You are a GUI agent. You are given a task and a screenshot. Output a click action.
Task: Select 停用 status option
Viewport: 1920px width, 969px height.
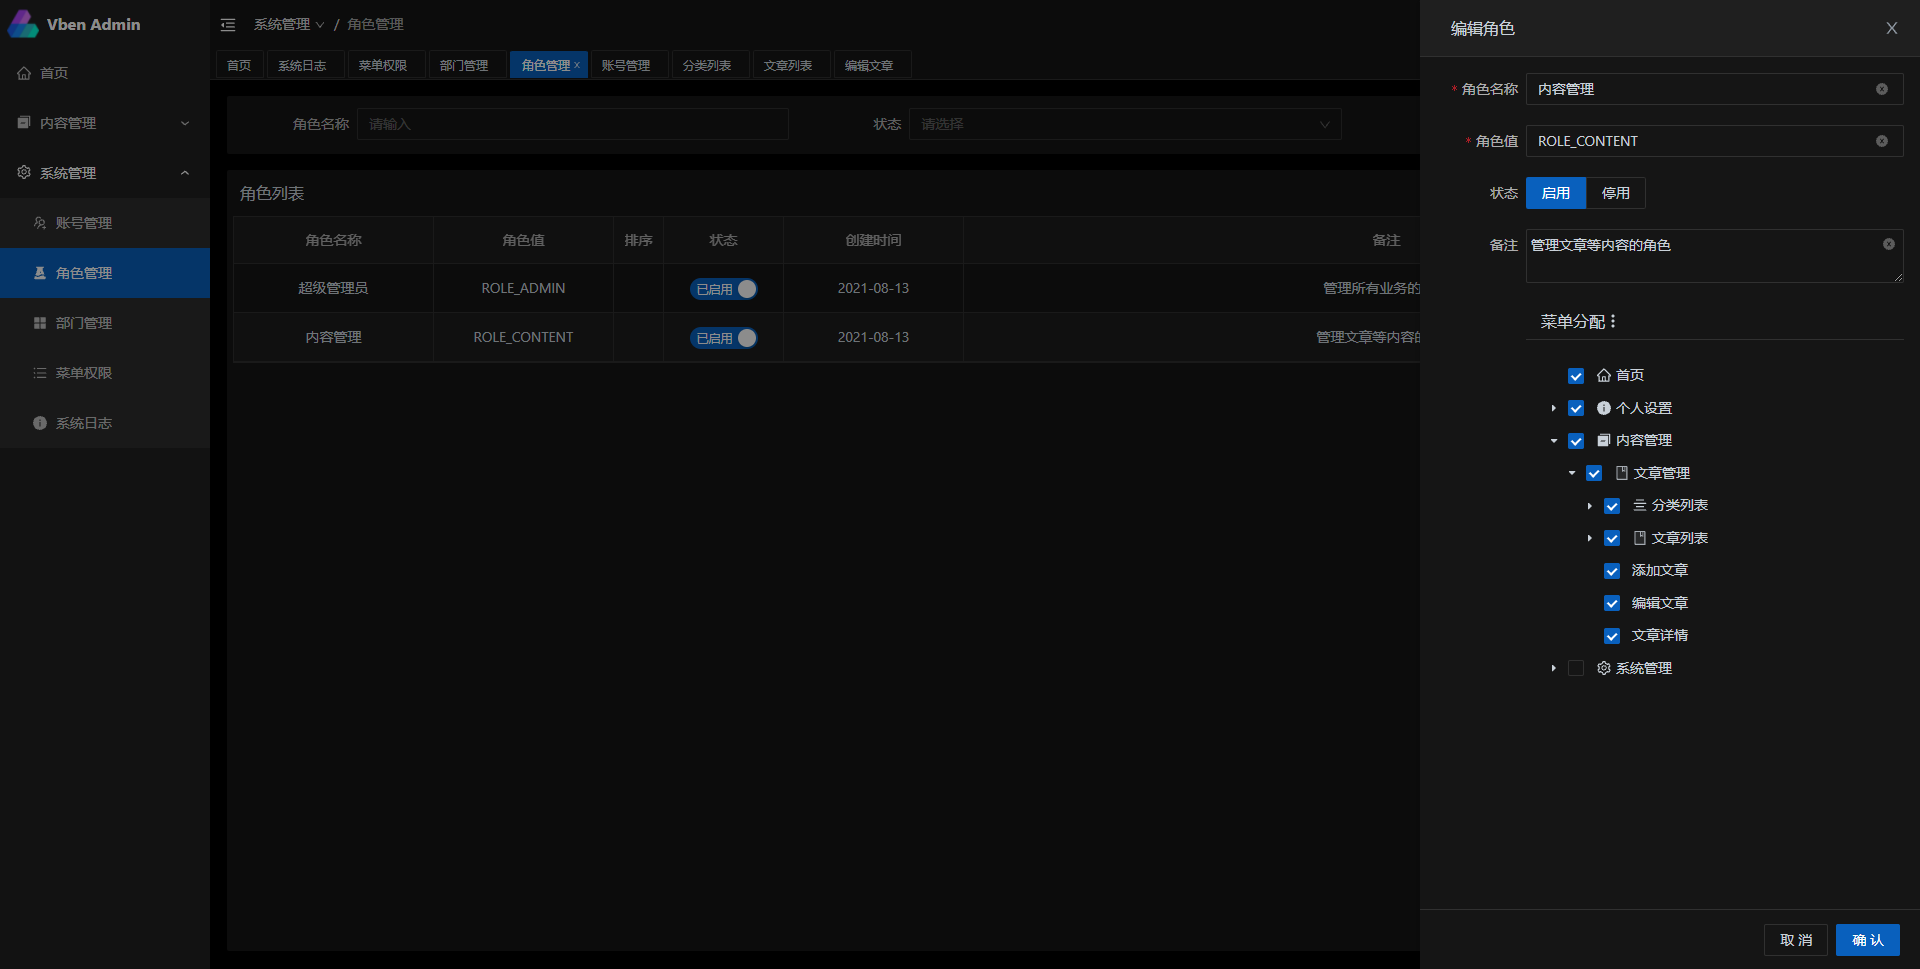[1615, 193]
